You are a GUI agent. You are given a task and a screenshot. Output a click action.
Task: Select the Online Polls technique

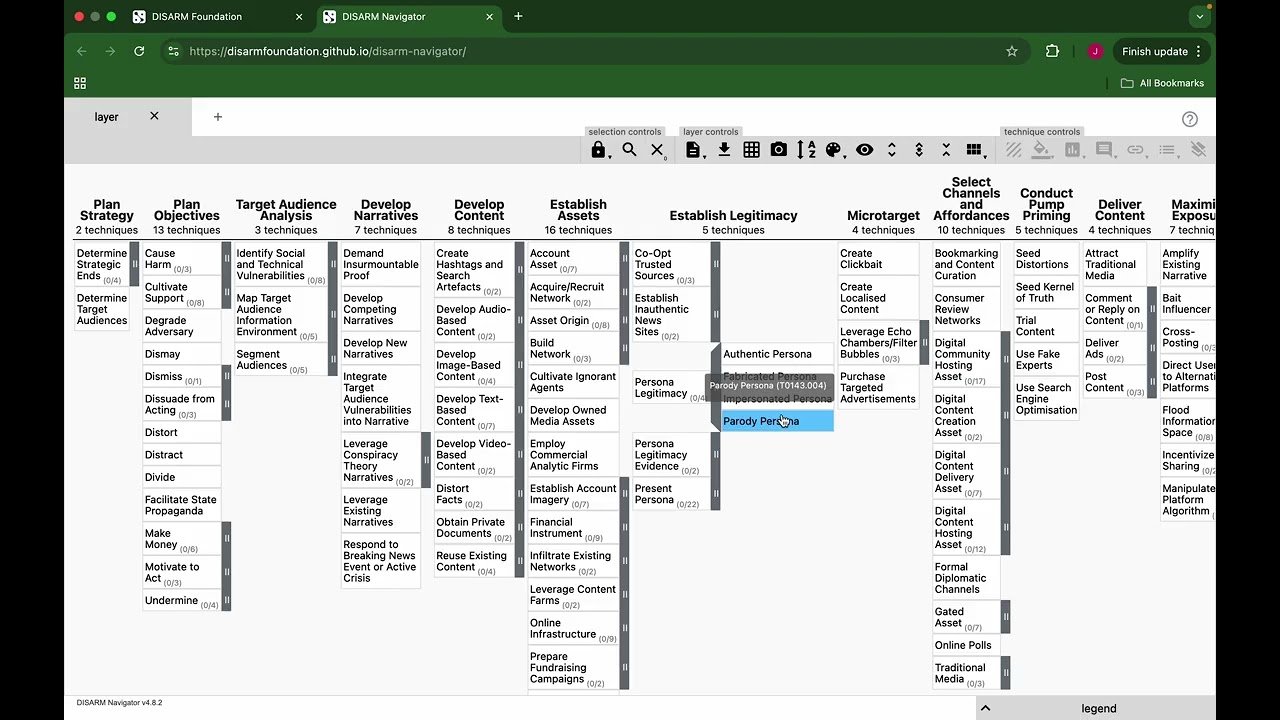click(x=964, y=645)
